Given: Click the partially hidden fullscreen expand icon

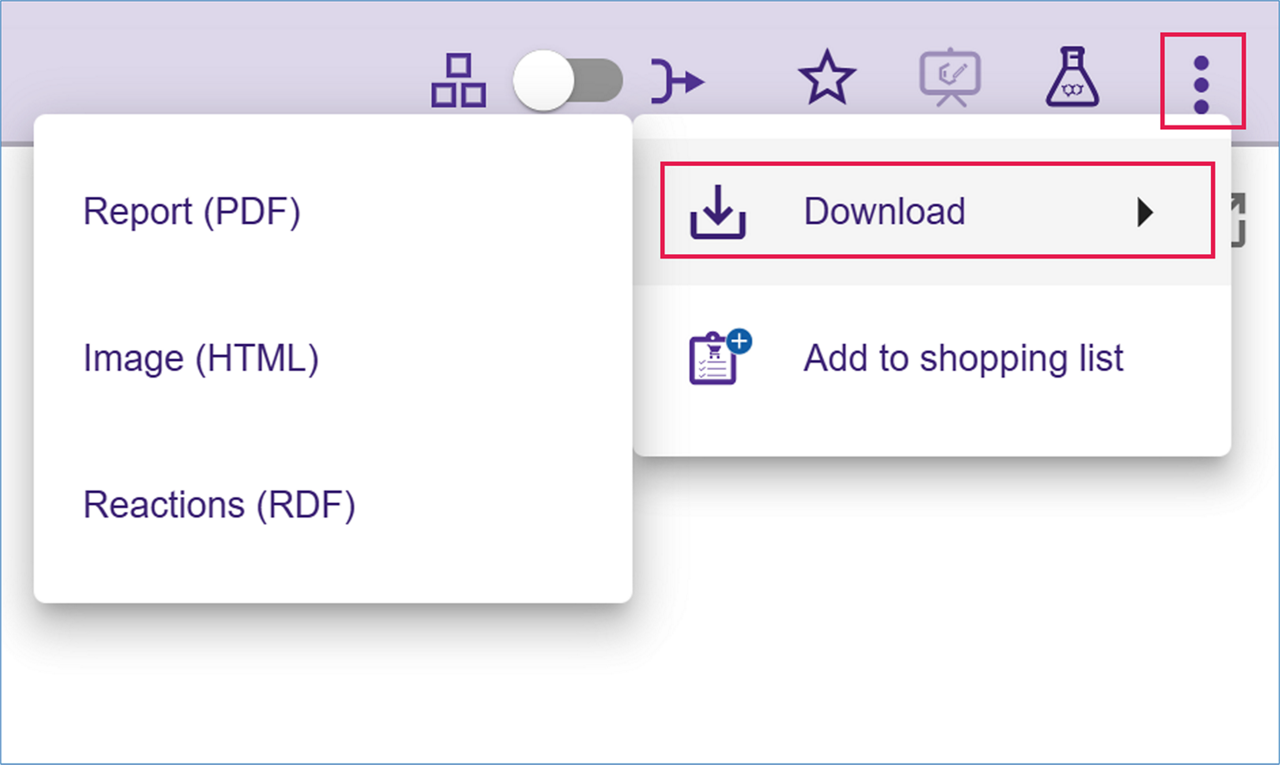Looking at the screenshot, I should pos(1237,220).
